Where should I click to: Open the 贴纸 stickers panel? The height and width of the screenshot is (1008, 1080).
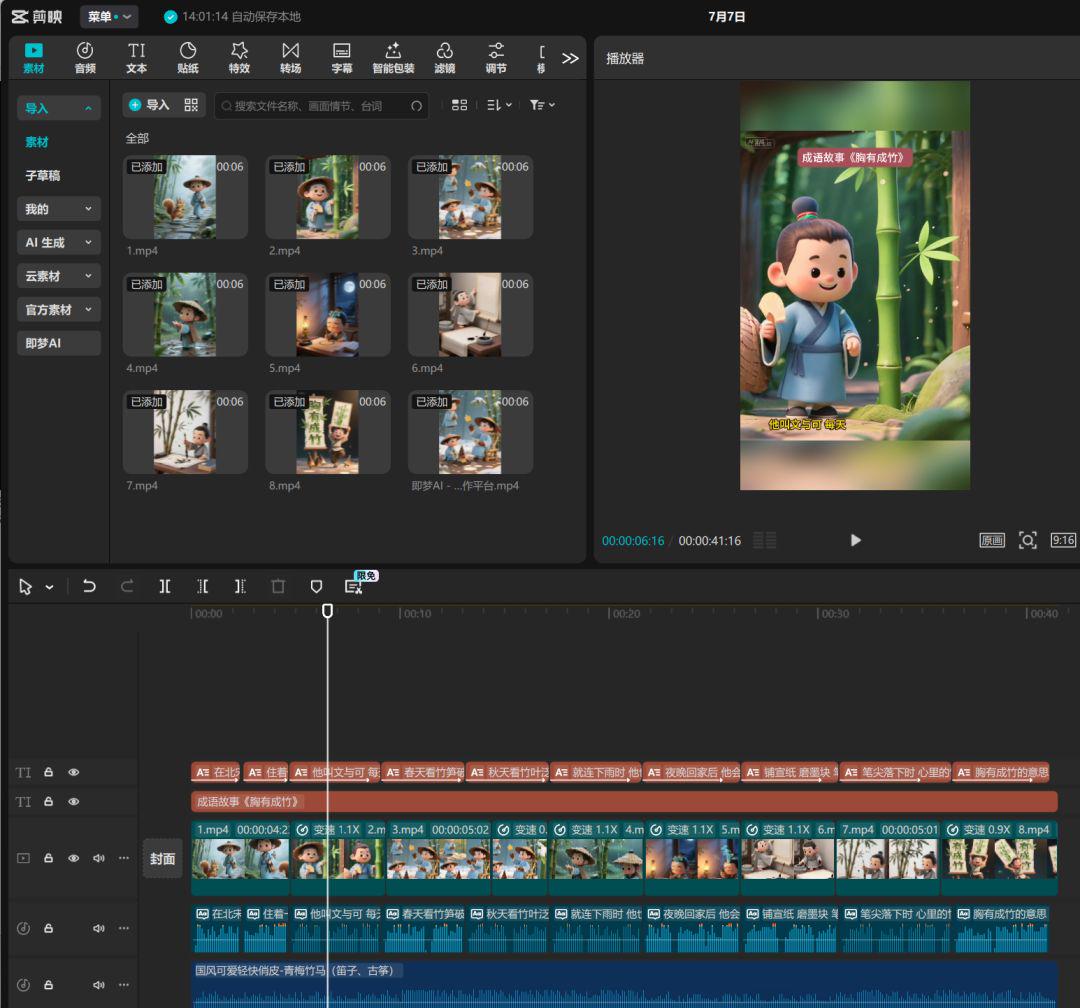point(188,57)
